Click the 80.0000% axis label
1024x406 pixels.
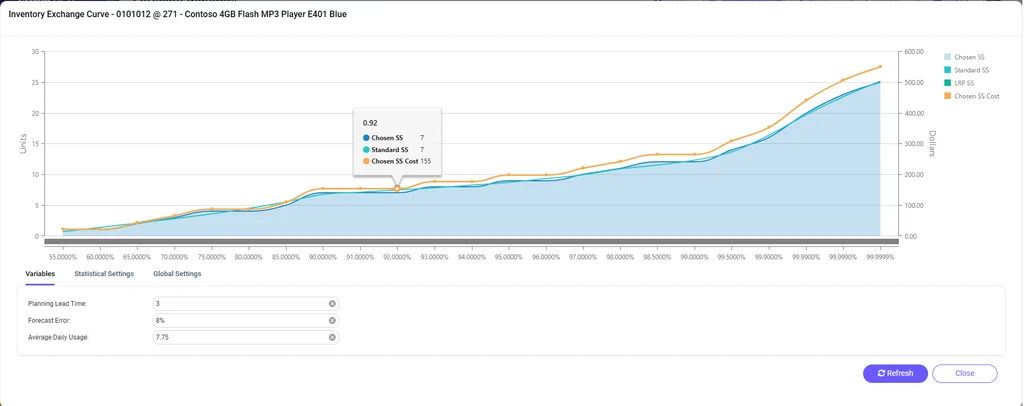tap(249, 257)
